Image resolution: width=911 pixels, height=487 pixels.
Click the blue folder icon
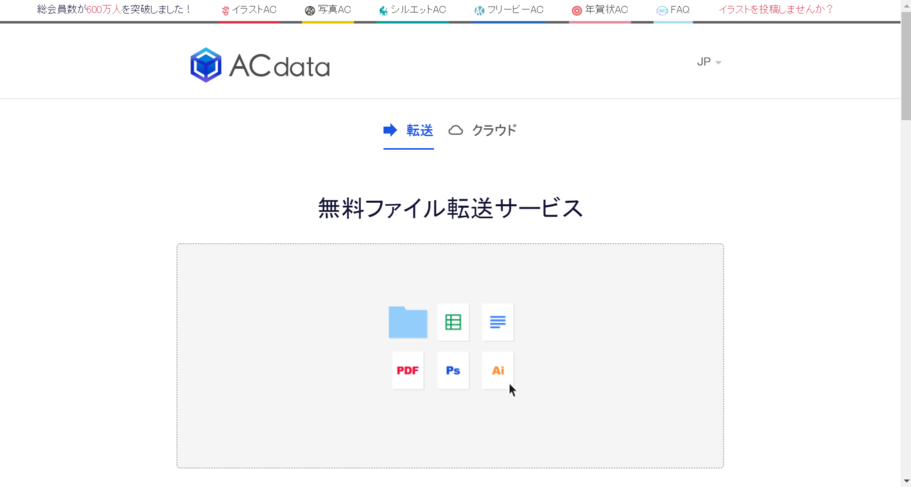click(x=408, y=322)
